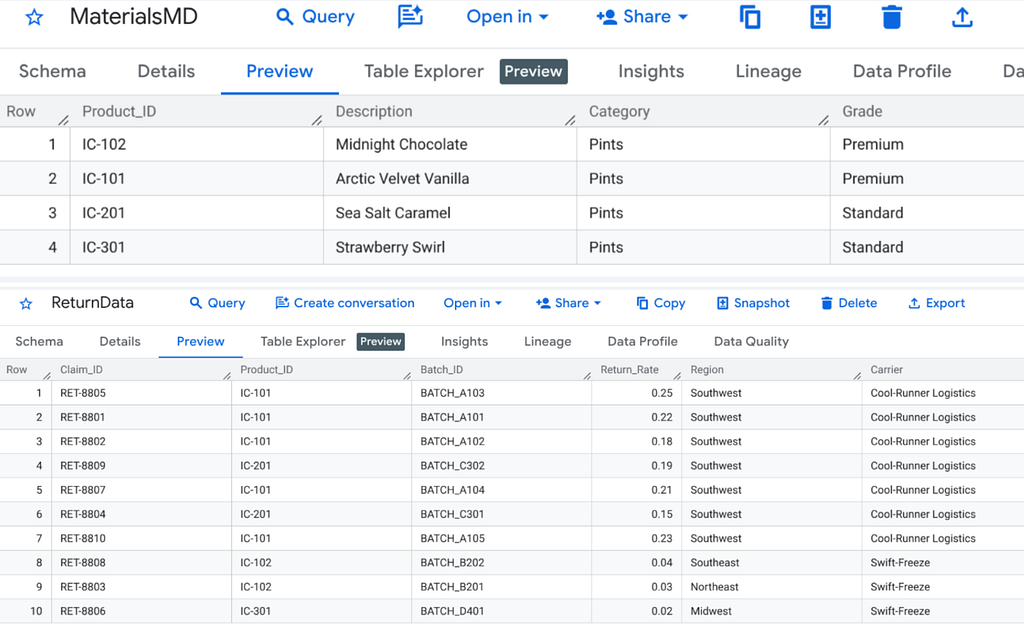Open the MaterialsMD 'Open in' dropdown

click(x=507, y=16)
